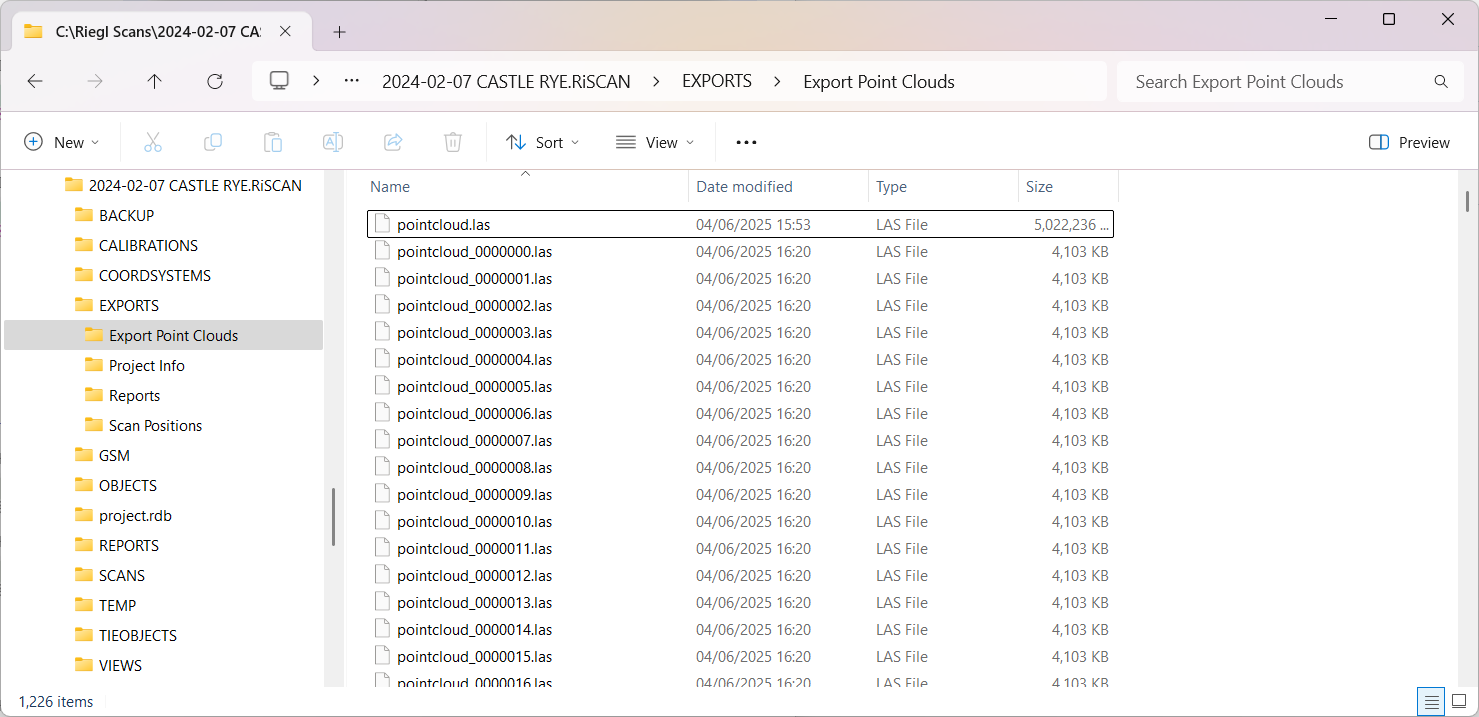Sort files by Date modified column
Viewport: 1479px width, 717px height.
(744, 187)
